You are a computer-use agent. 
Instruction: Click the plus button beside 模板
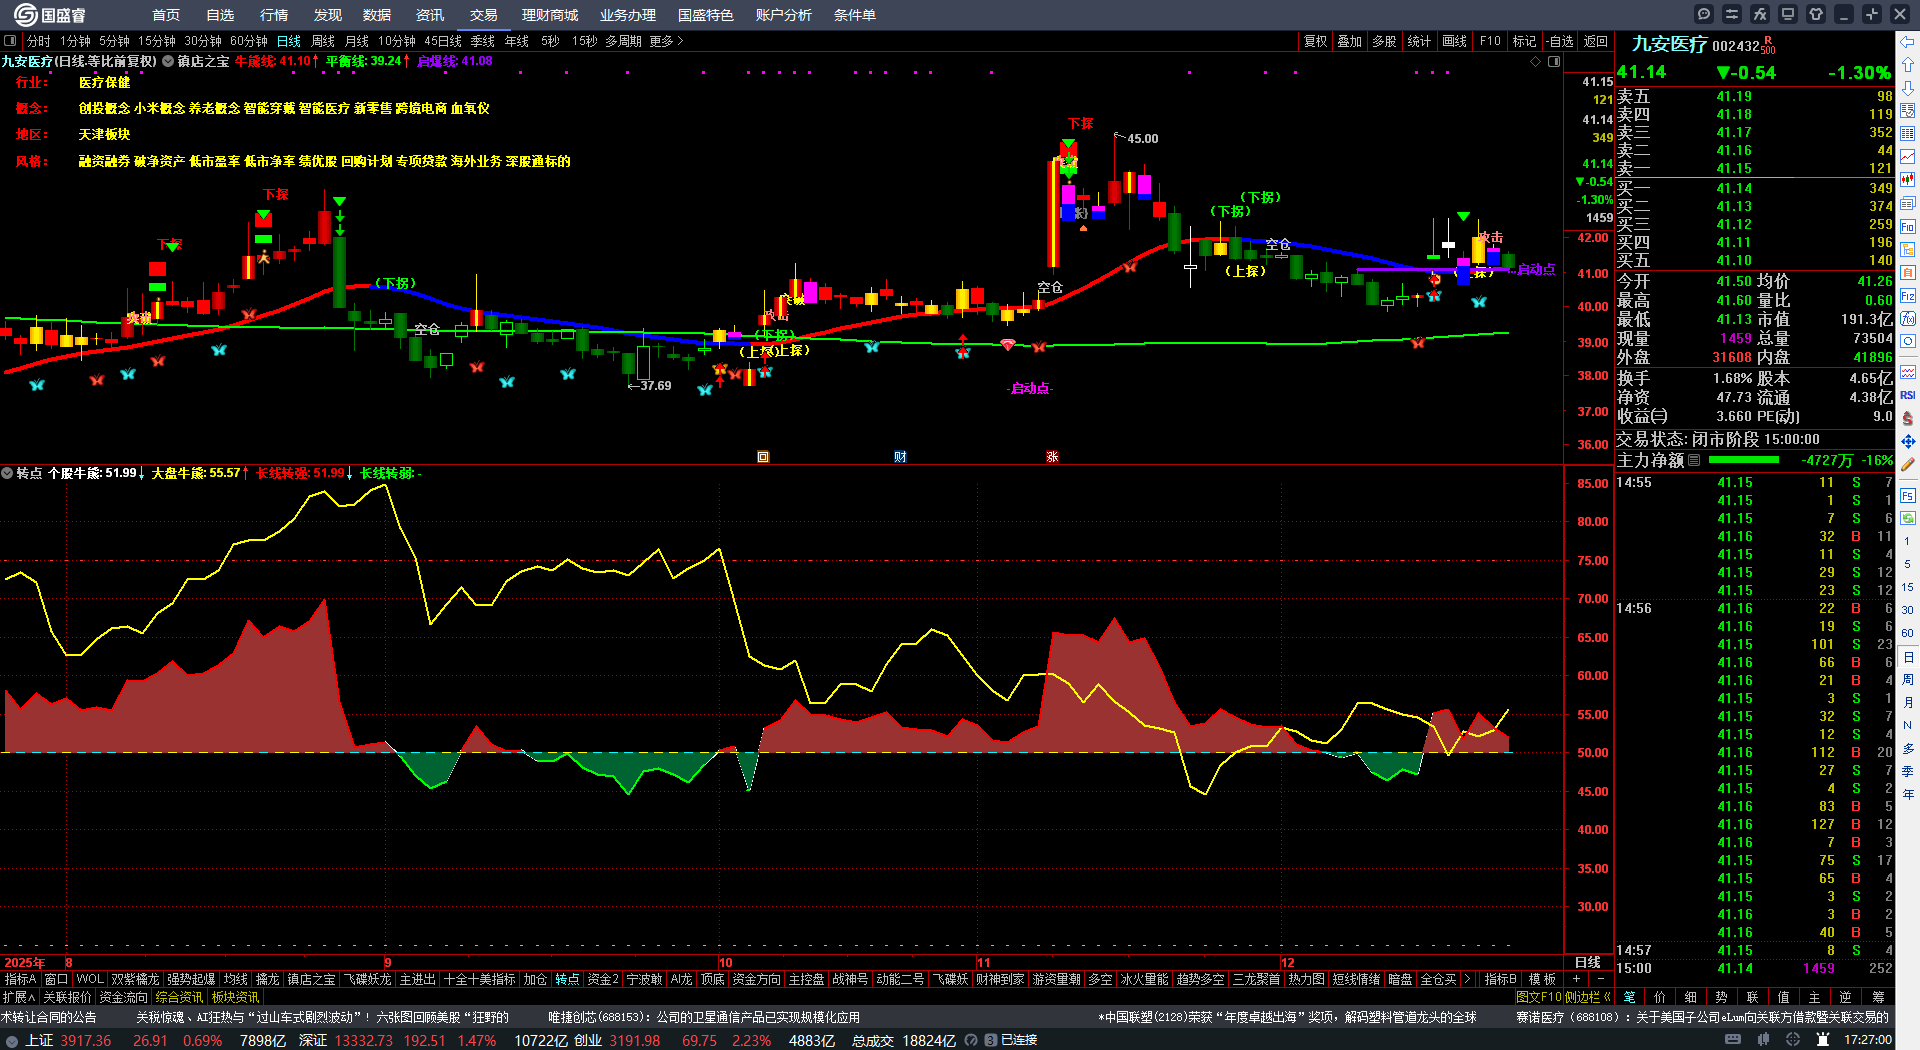(x=1577, y=979)
